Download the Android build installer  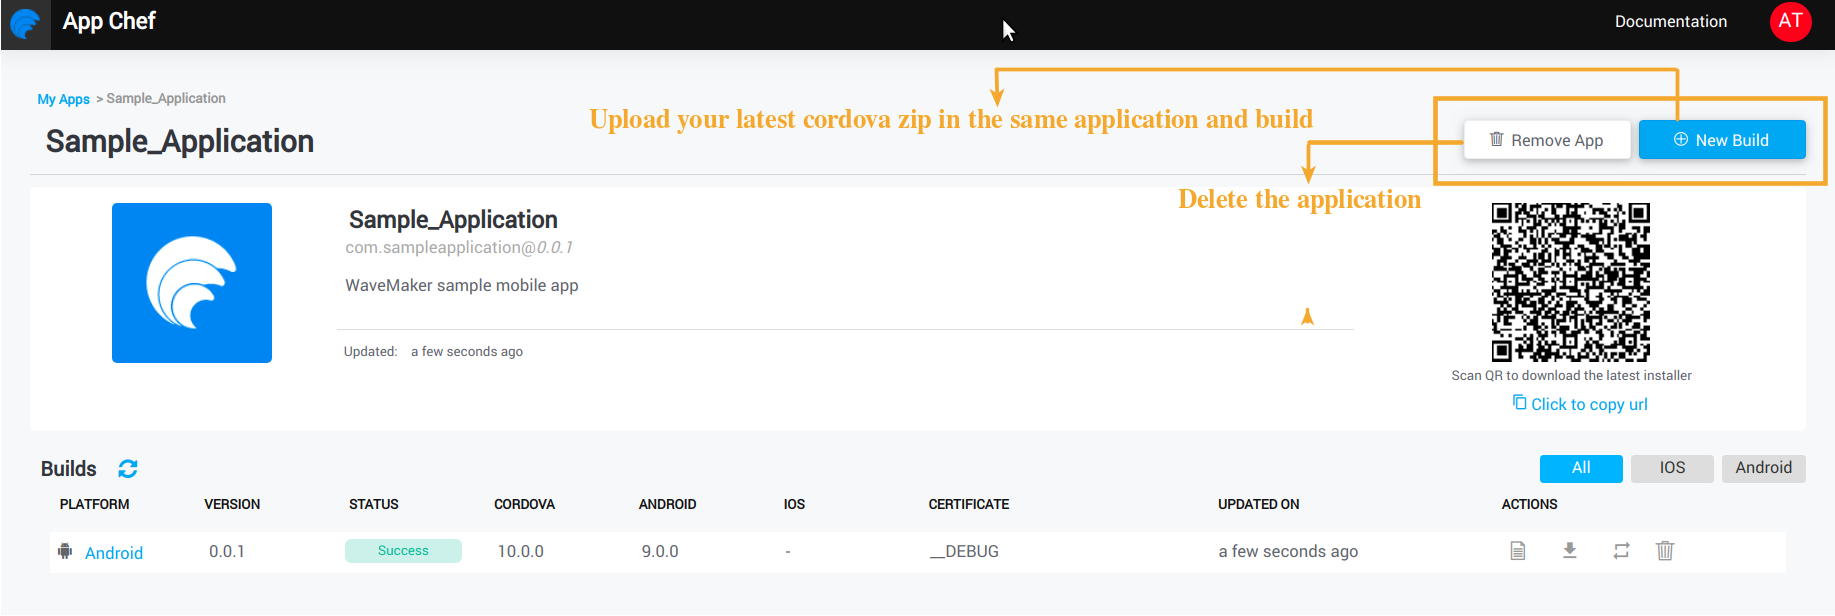pyautogui.click(x=1569, y=551)
